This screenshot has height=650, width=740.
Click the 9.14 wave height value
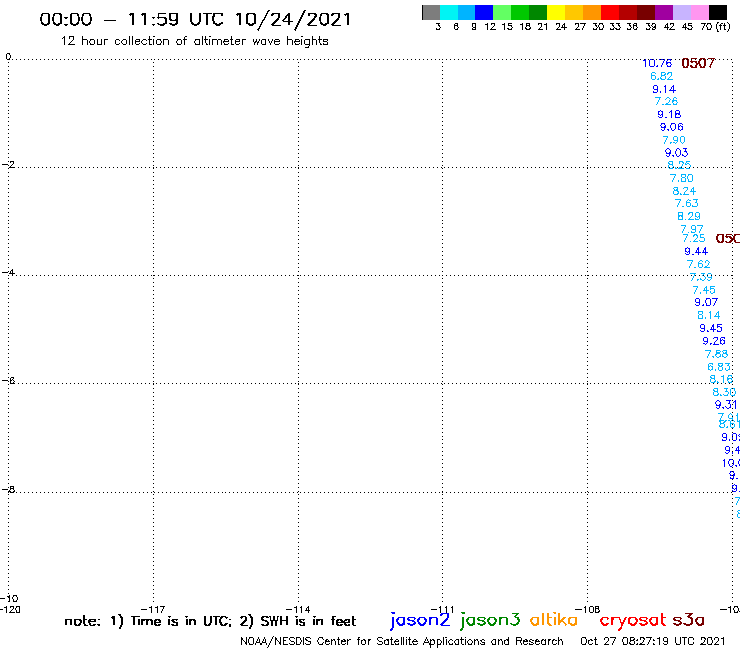[x=664, y=89]
